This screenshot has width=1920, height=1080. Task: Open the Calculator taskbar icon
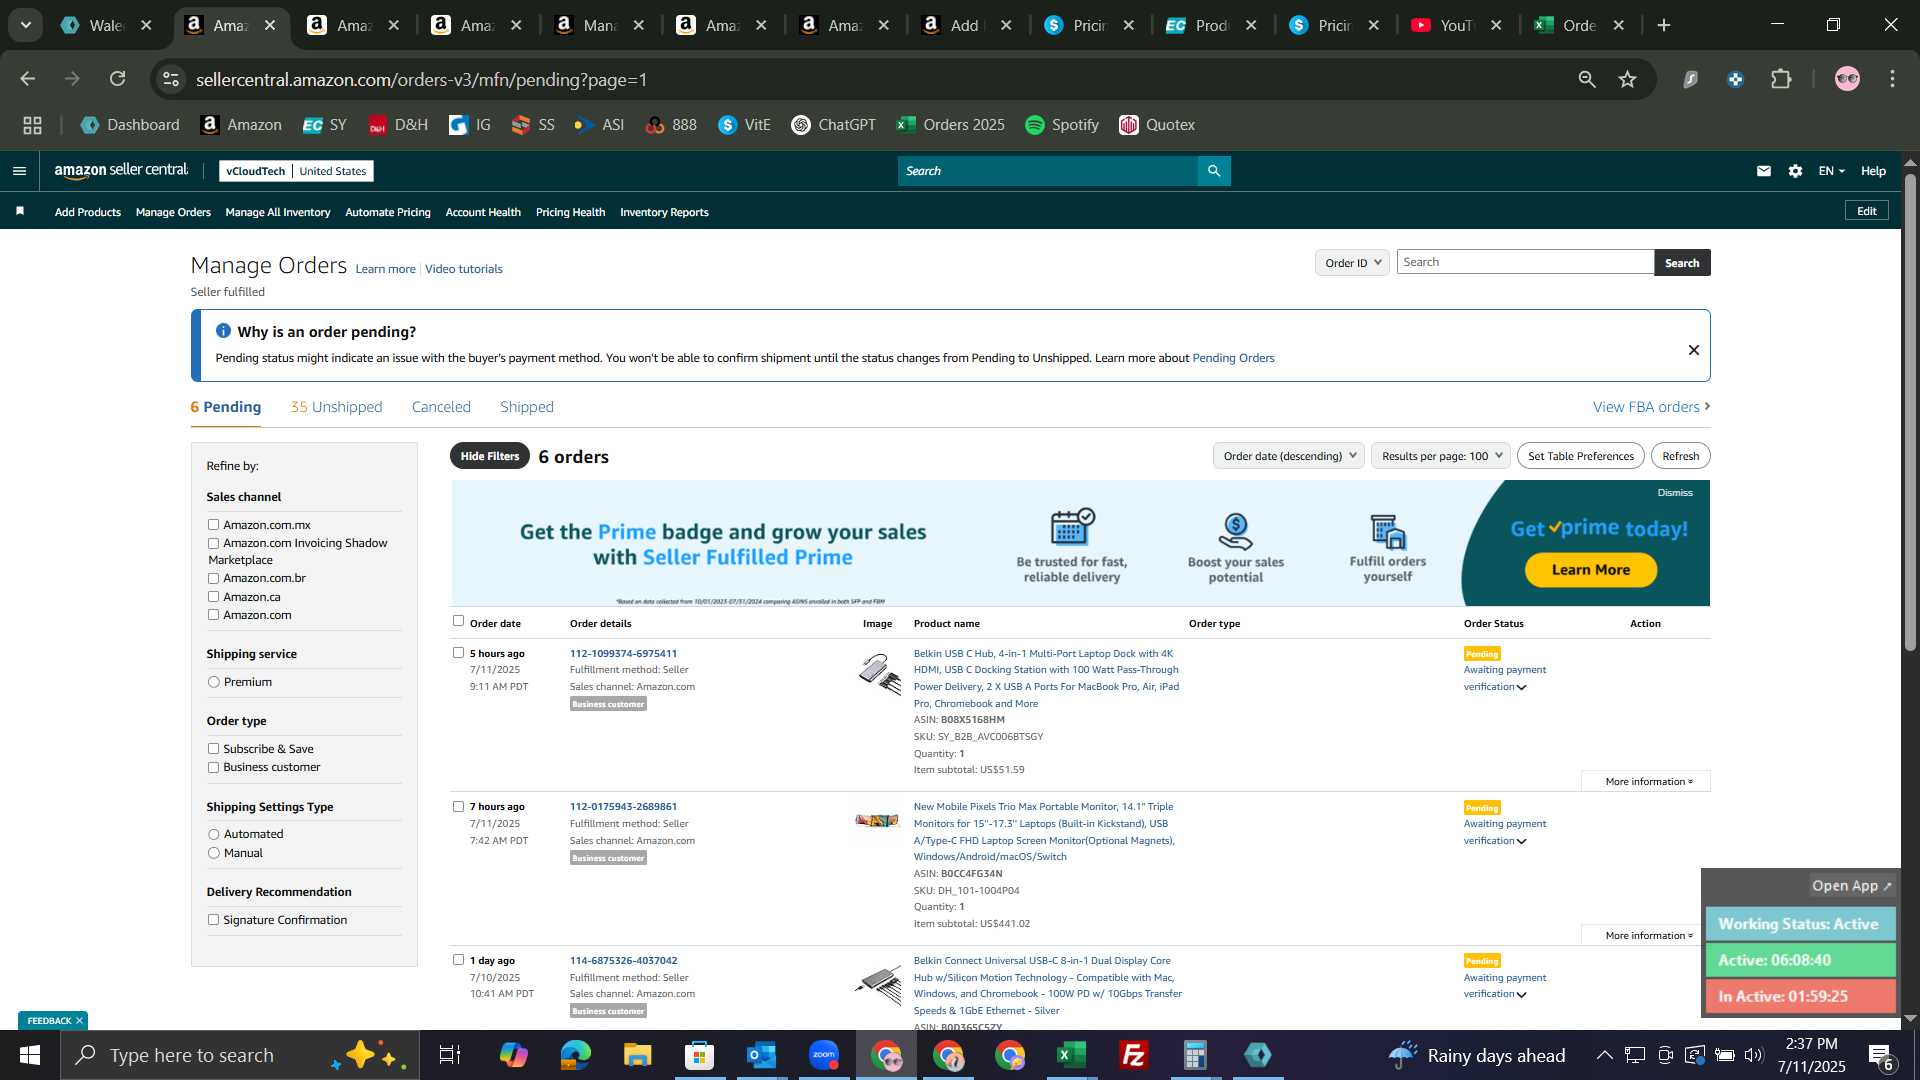[x=1195, y=1055]
